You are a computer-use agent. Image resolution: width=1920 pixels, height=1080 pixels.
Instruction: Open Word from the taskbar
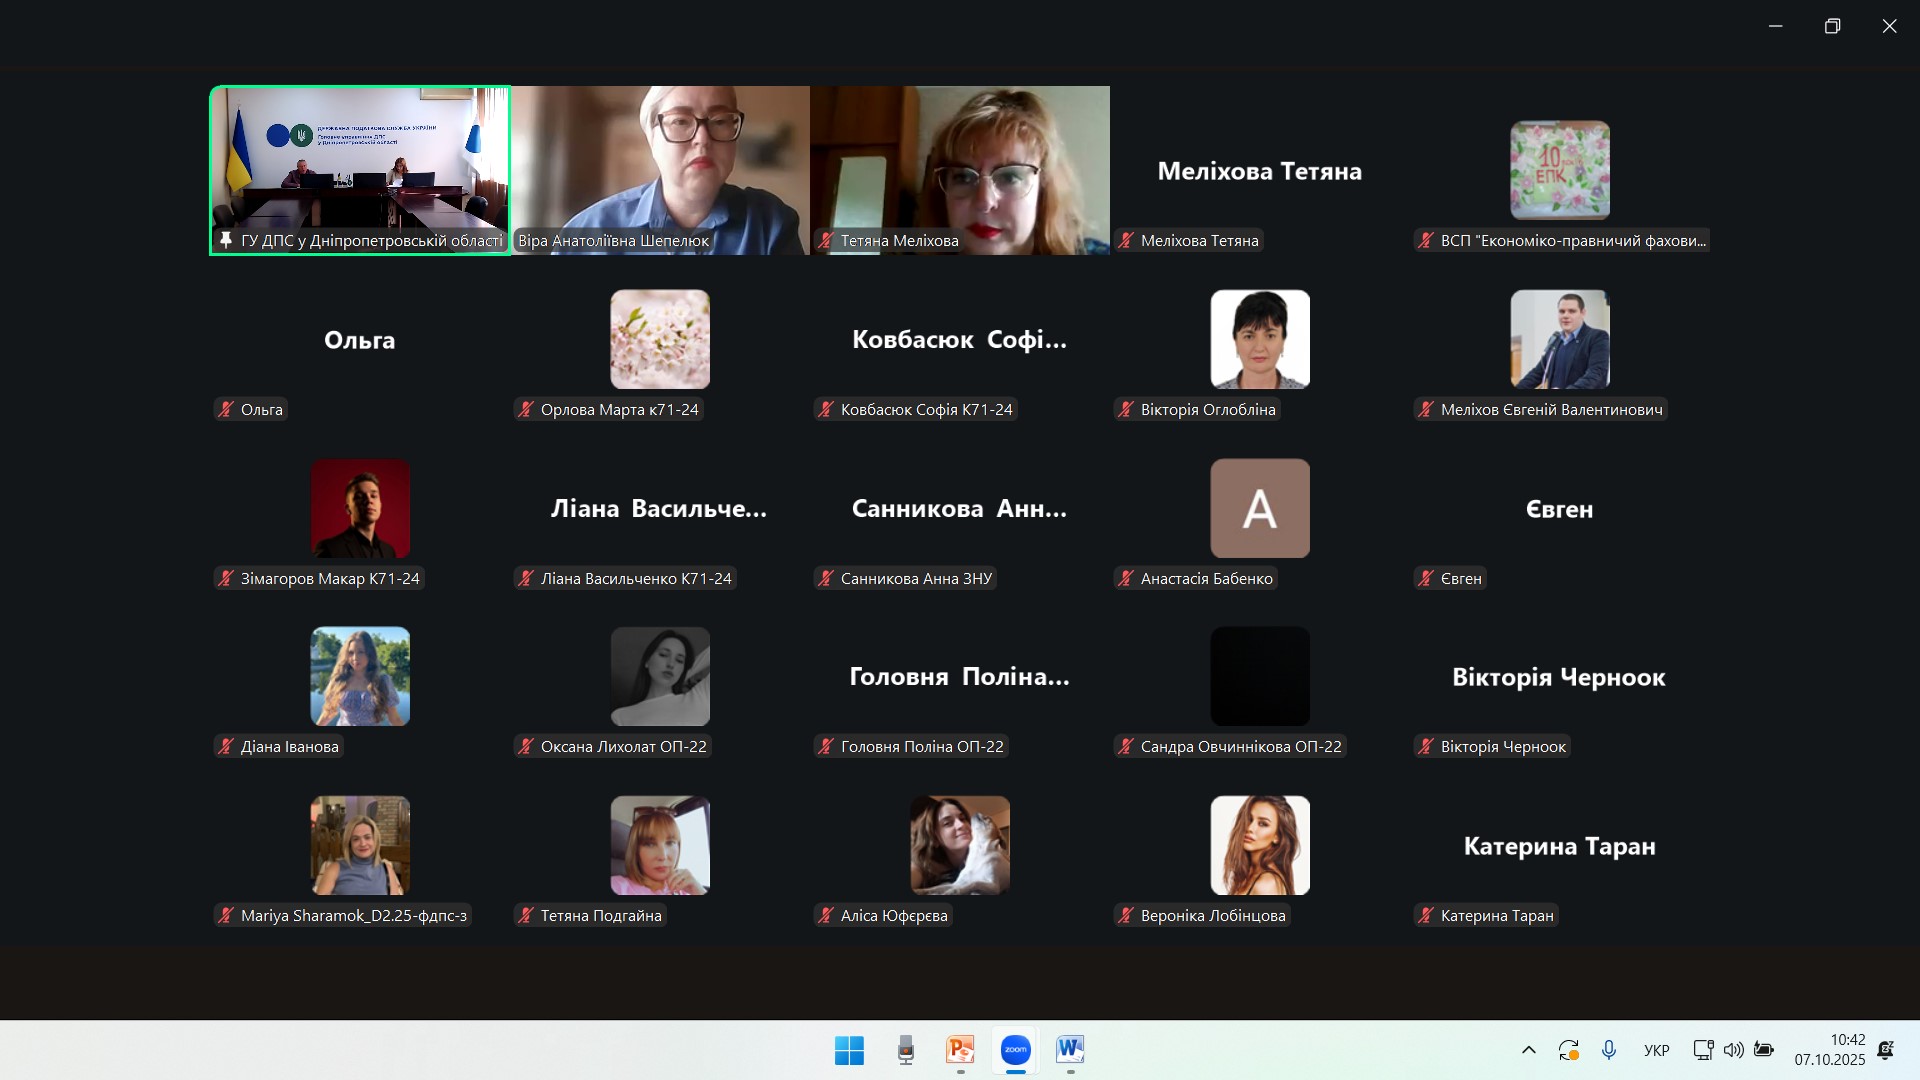click(x=1070, y=1050)
